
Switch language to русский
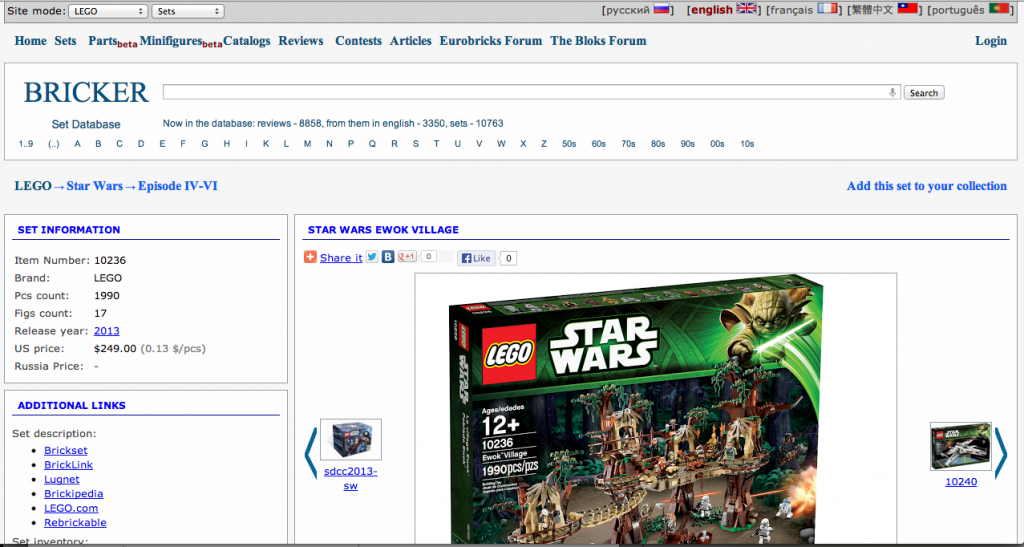click(628, 10)
